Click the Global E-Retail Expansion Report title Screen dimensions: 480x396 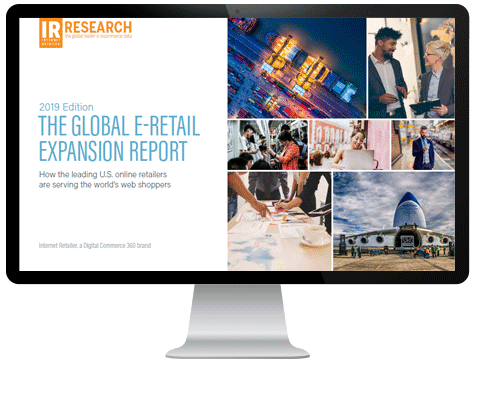(x=119, y=138)
